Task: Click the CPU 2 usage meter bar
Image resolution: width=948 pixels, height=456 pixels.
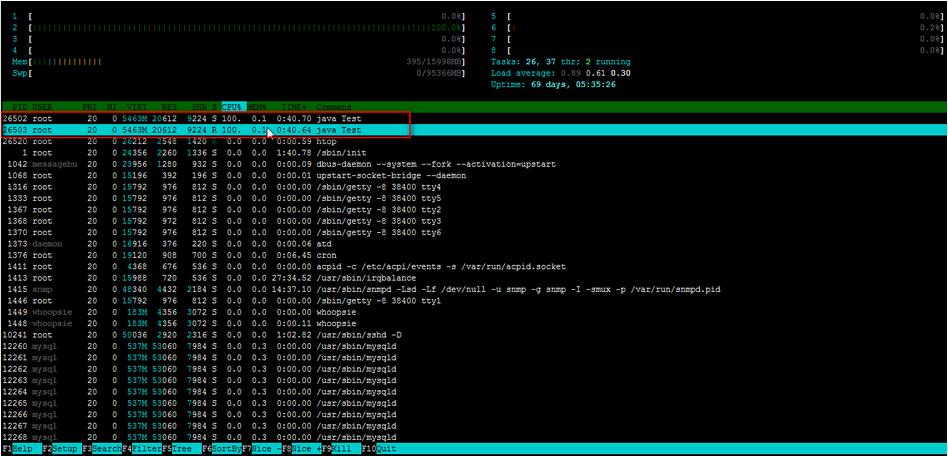Action: pyautogui.click(x=240, y=28)
